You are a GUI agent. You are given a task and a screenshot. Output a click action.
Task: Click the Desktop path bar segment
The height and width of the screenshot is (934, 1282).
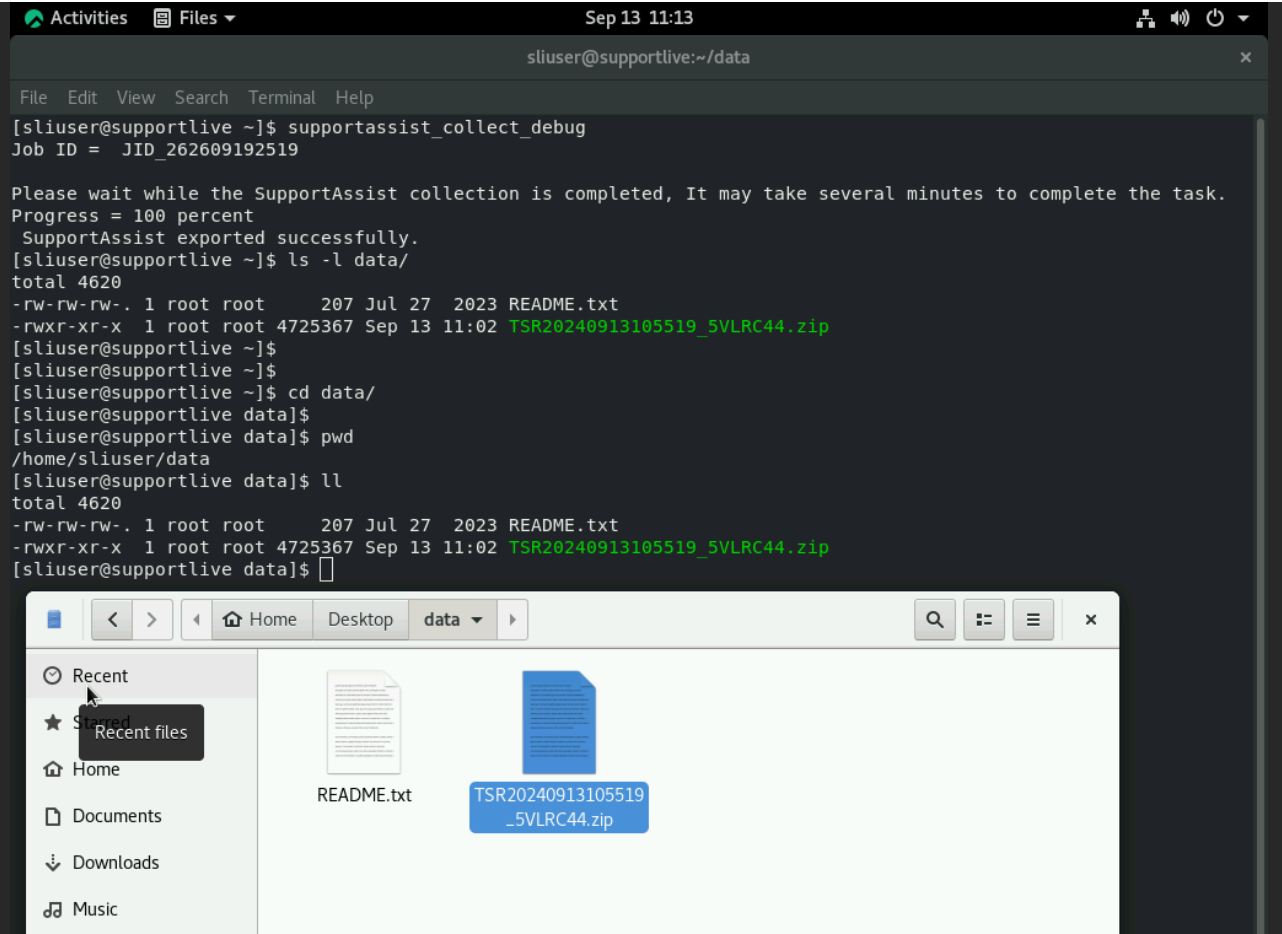360,619
